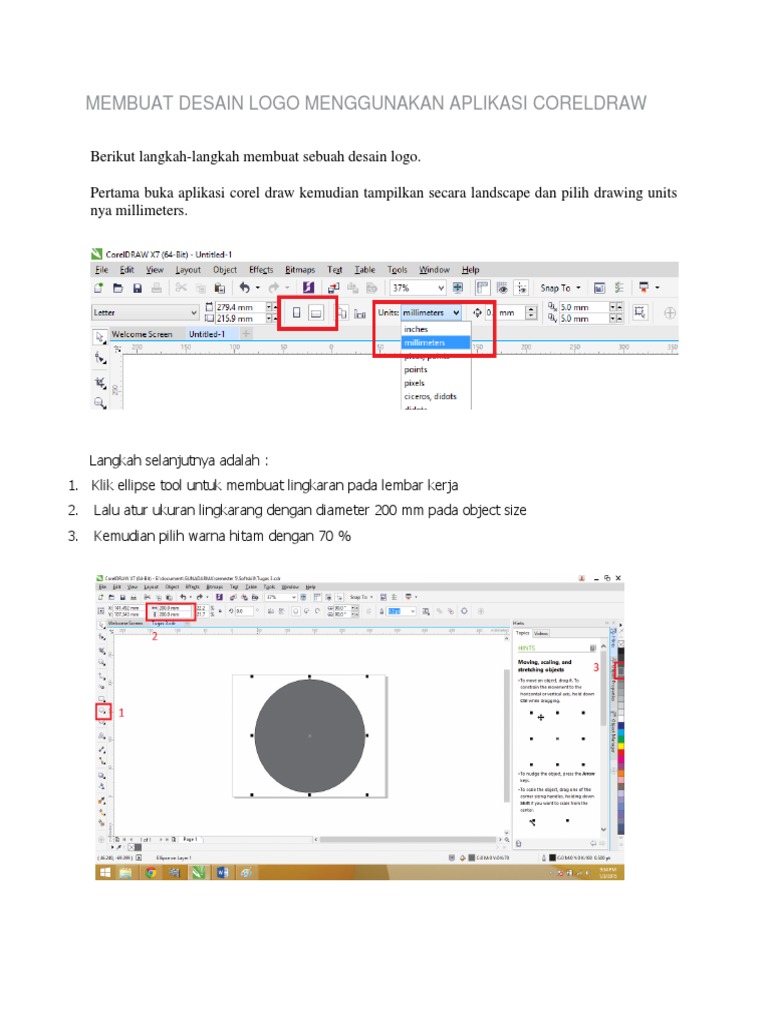Screen dimensions: 768x1024
Task: Open Word from the Windows taskbar
Action: tap(222, 872)
